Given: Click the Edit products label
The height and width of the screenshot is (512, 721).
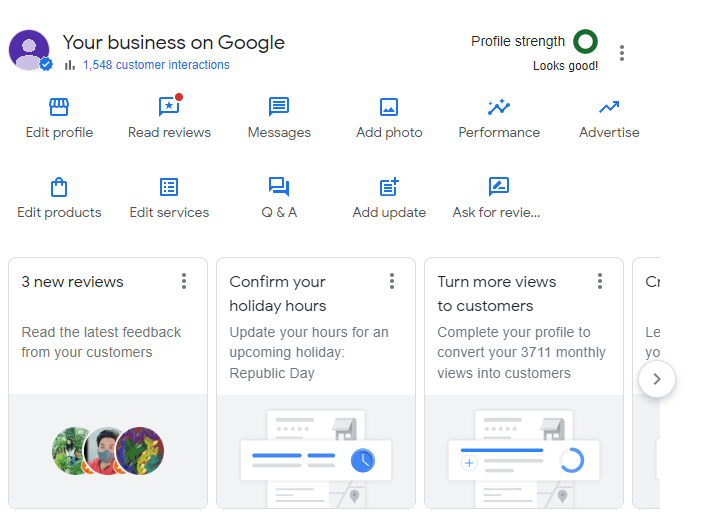Looking at the screenshot, I should 59,213.
